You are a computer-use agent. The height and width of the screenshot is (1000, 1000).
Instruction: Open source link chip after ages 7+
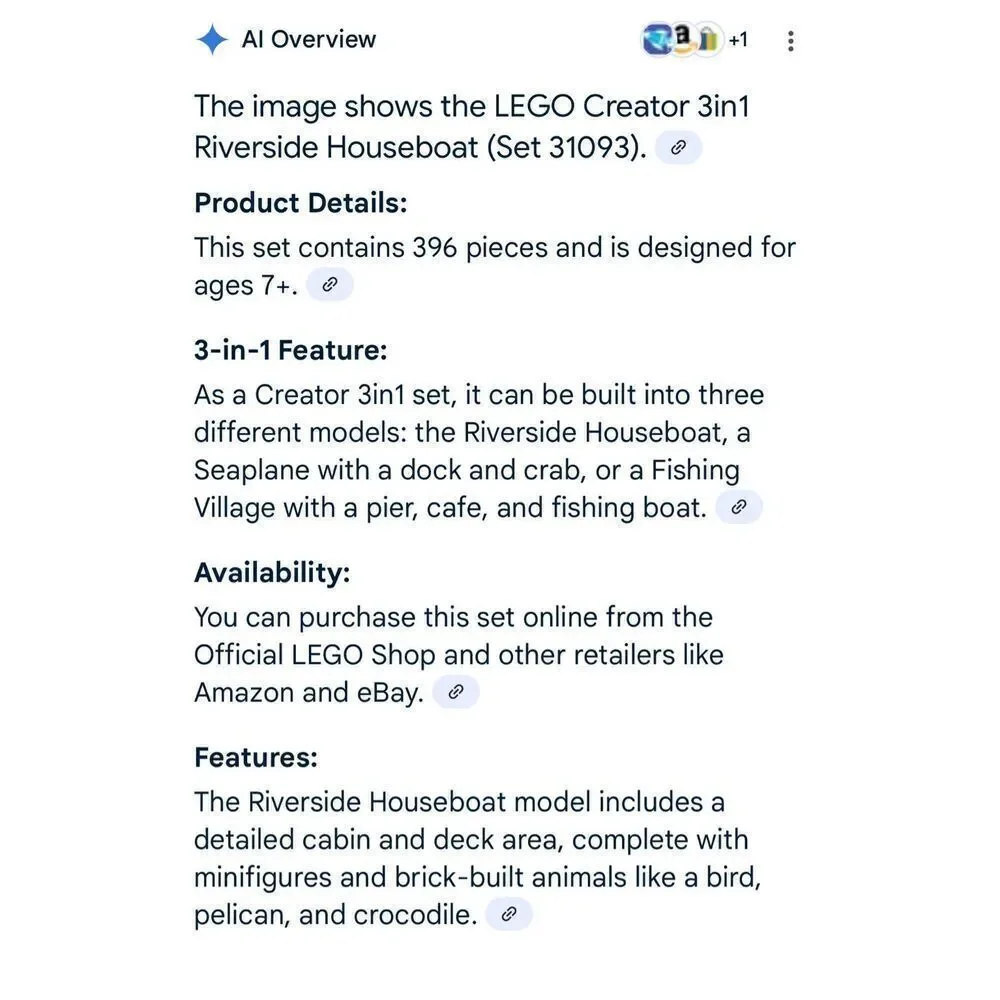point(330,284)
